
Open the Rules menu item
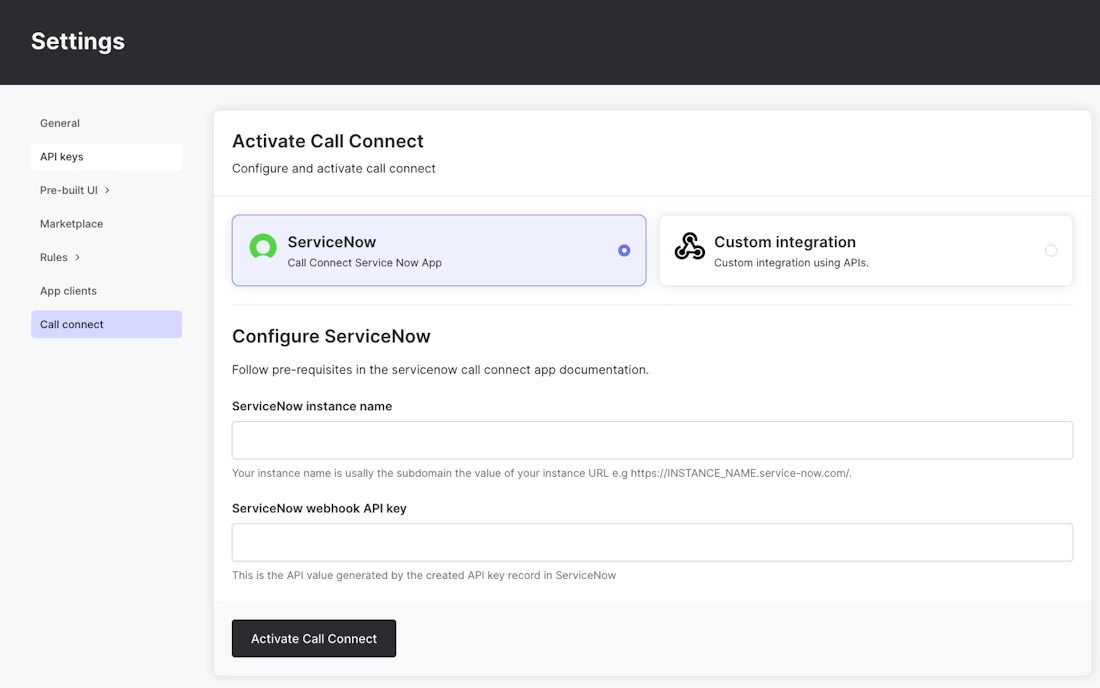(54, 257)
